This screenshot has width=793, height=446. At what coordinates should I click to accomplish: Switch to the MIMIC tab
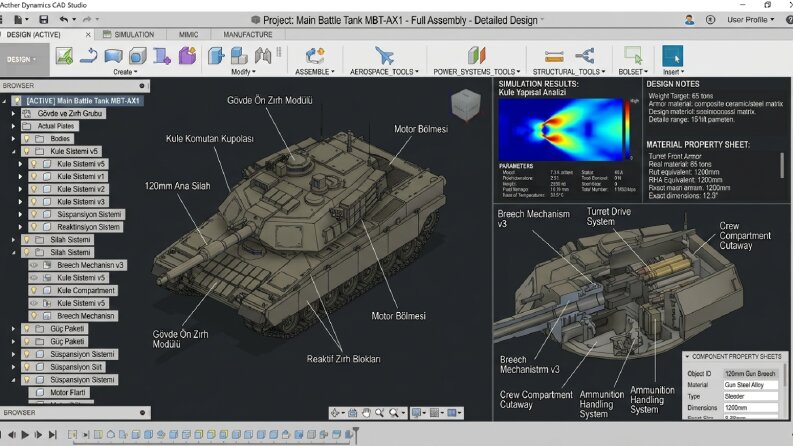(189, 34)
